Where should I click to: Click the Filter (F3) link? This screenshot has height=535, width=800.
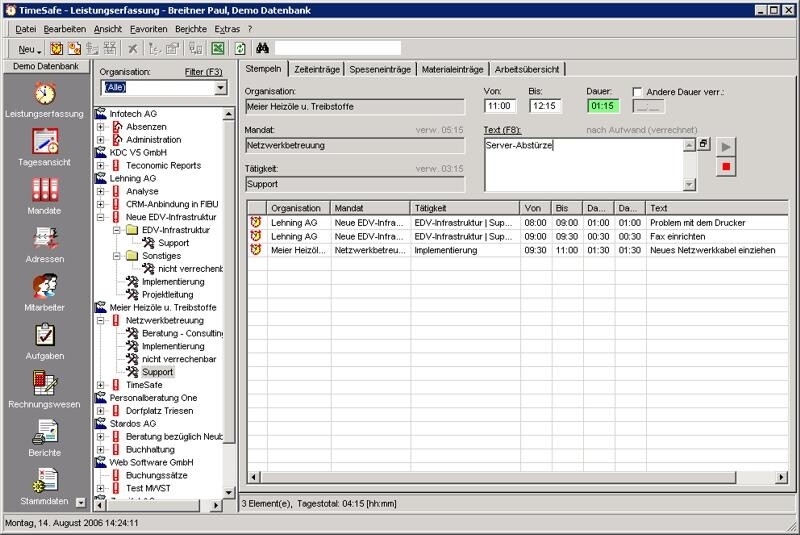(203, 72)
